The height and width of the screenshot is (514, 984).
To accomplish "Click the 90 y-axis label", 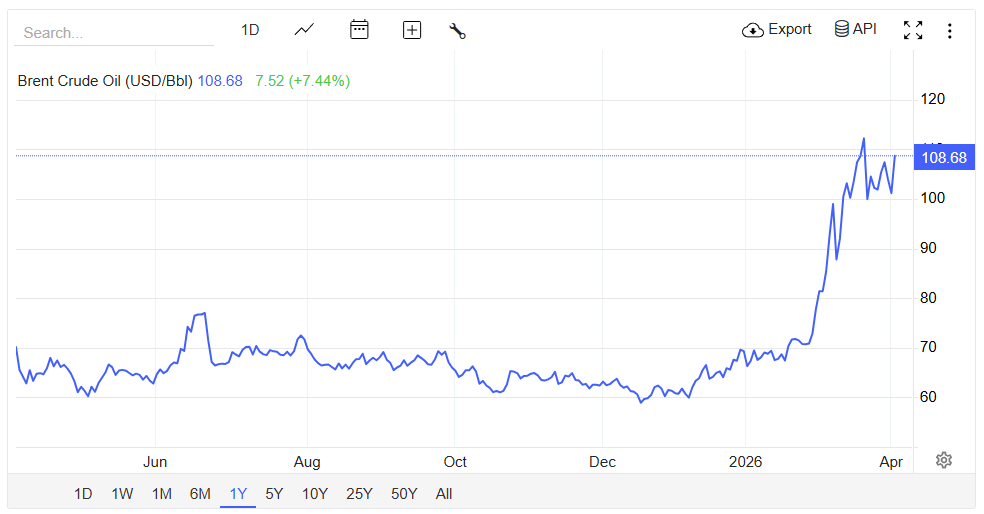I will [928, 248].
